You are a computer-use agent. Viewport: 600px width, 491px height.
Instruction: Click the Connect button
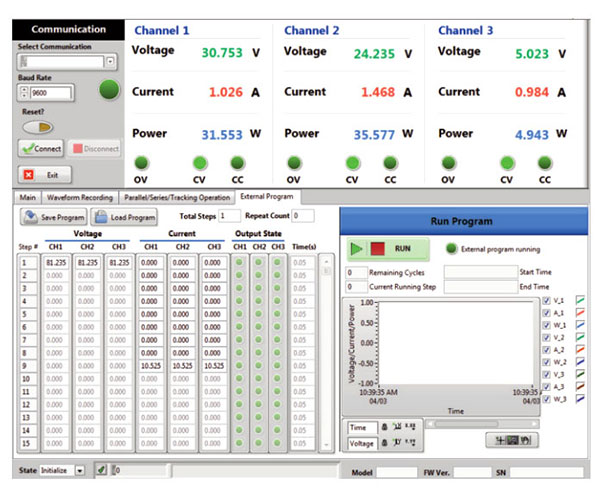click(x=41, y=148)
